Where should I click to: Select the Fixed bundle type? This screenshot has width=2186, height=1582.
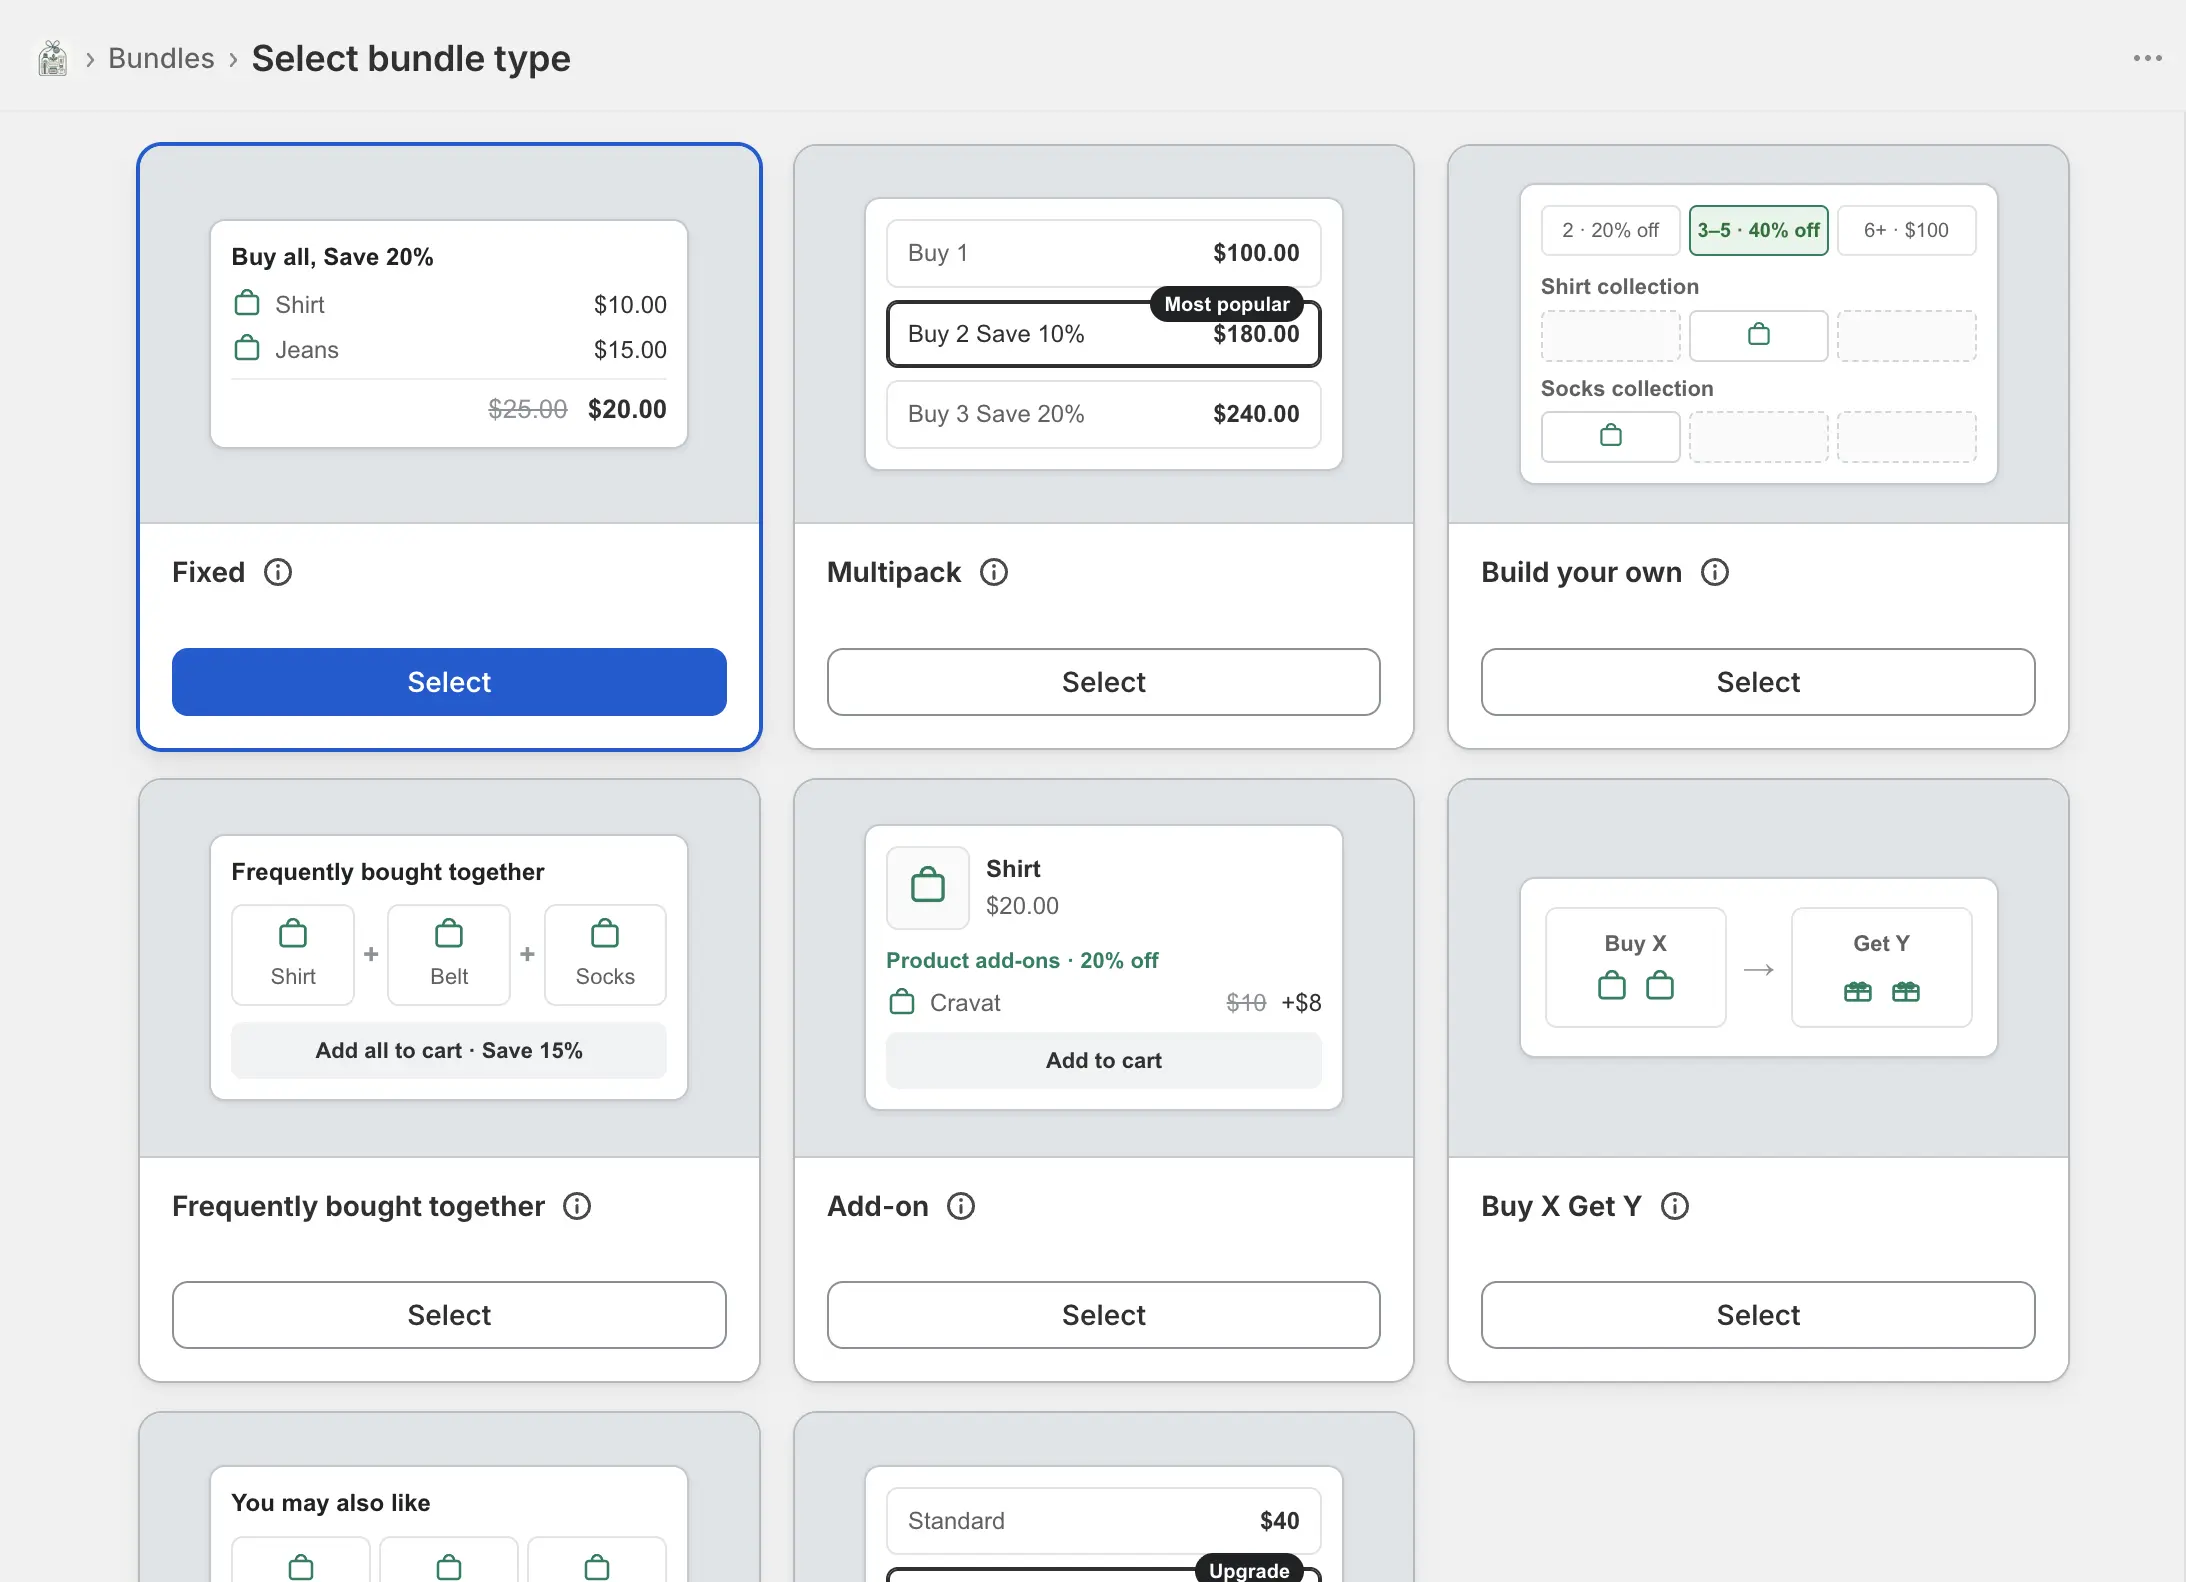[449, 682]
